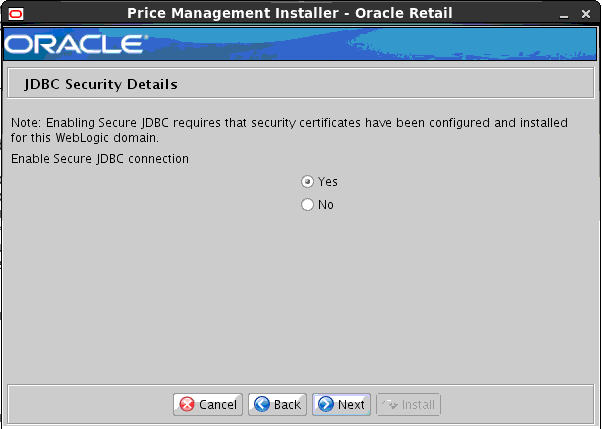Close the Price Management Installer window
The height and width of the screenshot is (429, 602).
pos(586,14)
